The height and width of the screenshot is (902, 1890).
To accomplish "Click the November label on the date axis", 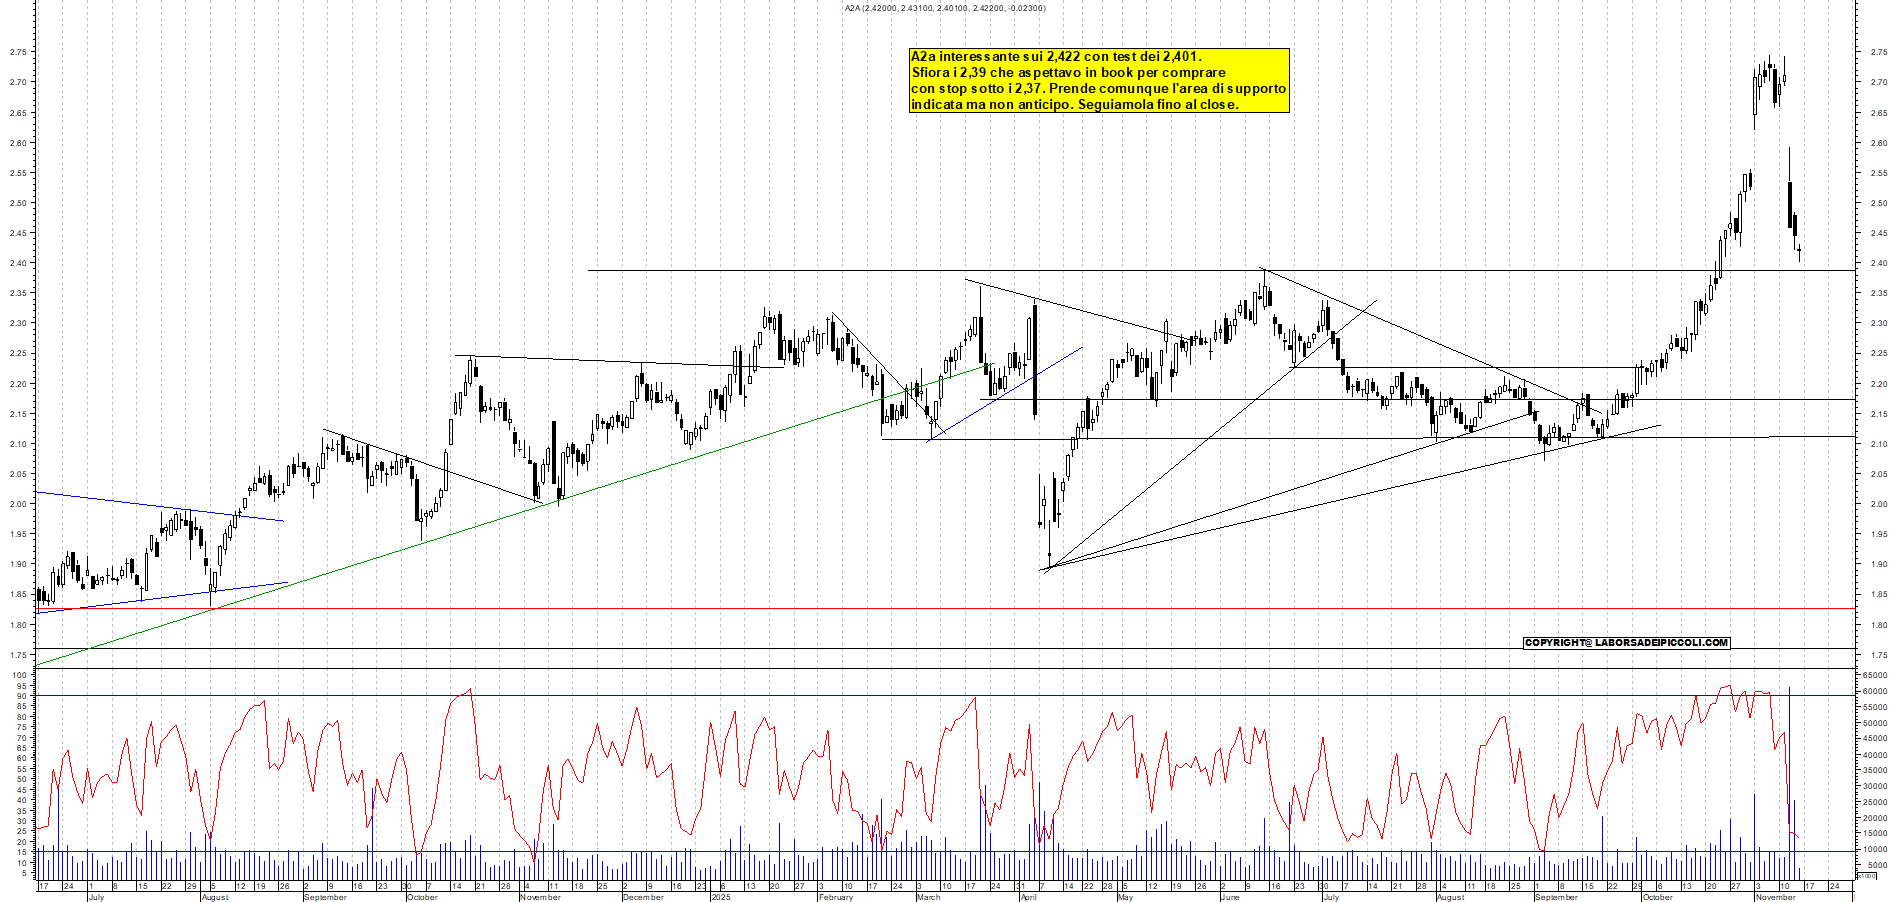I will (540, 898).
